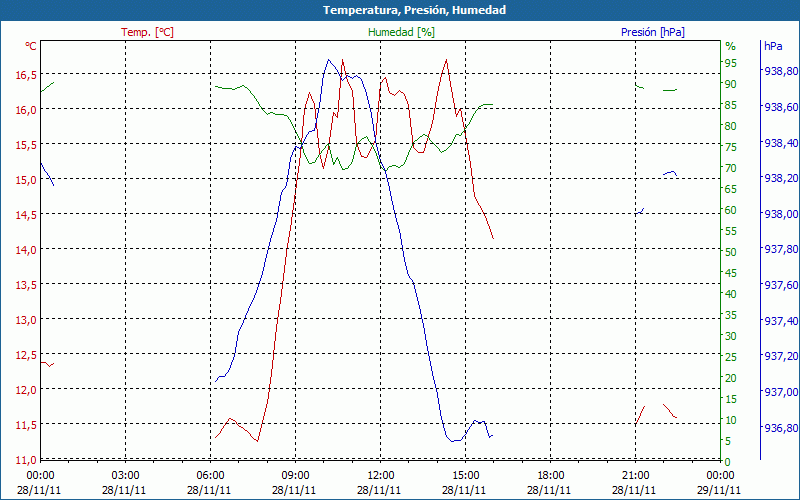Click the 50 humidity axis value

[x=731, y=252]
